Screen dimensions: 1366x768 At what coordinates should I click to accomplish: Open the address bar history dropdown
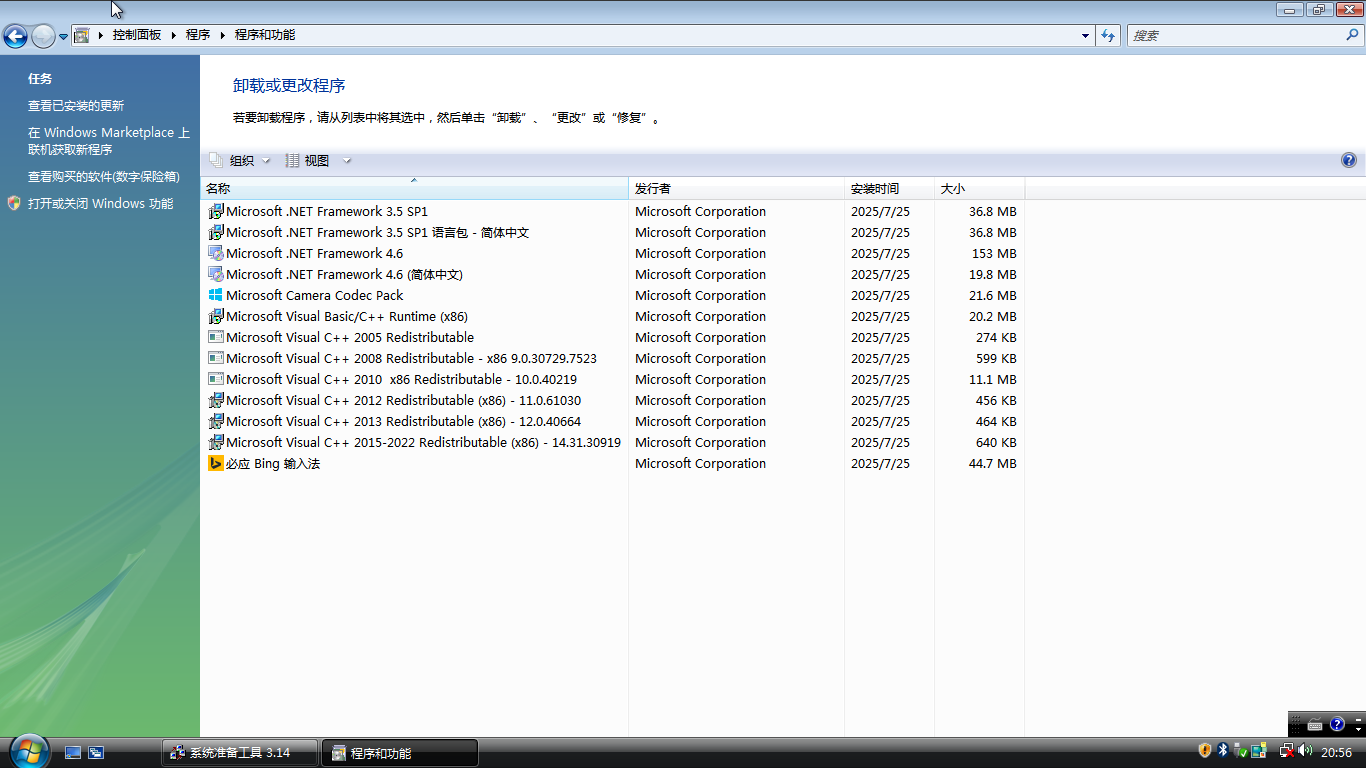pyautogui.click(x=1086, y=36)
